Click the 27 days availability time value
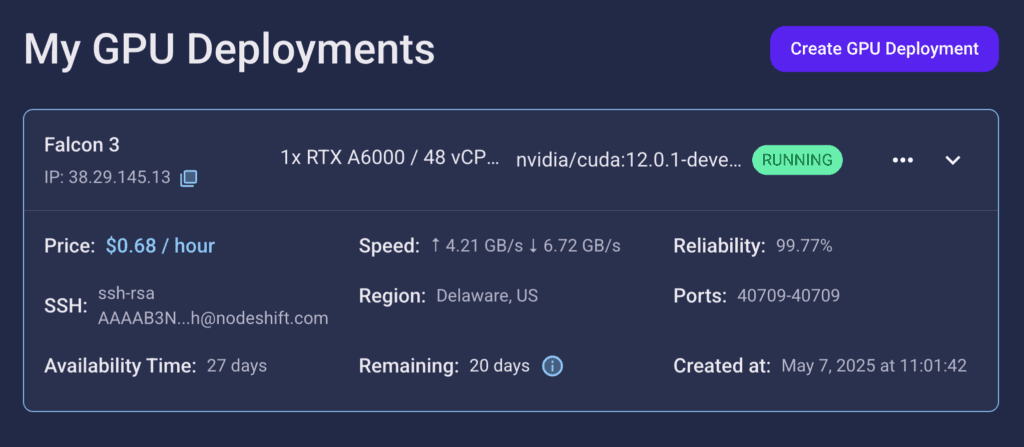Screen dimensions: 1024x447 tap(236, 366)
